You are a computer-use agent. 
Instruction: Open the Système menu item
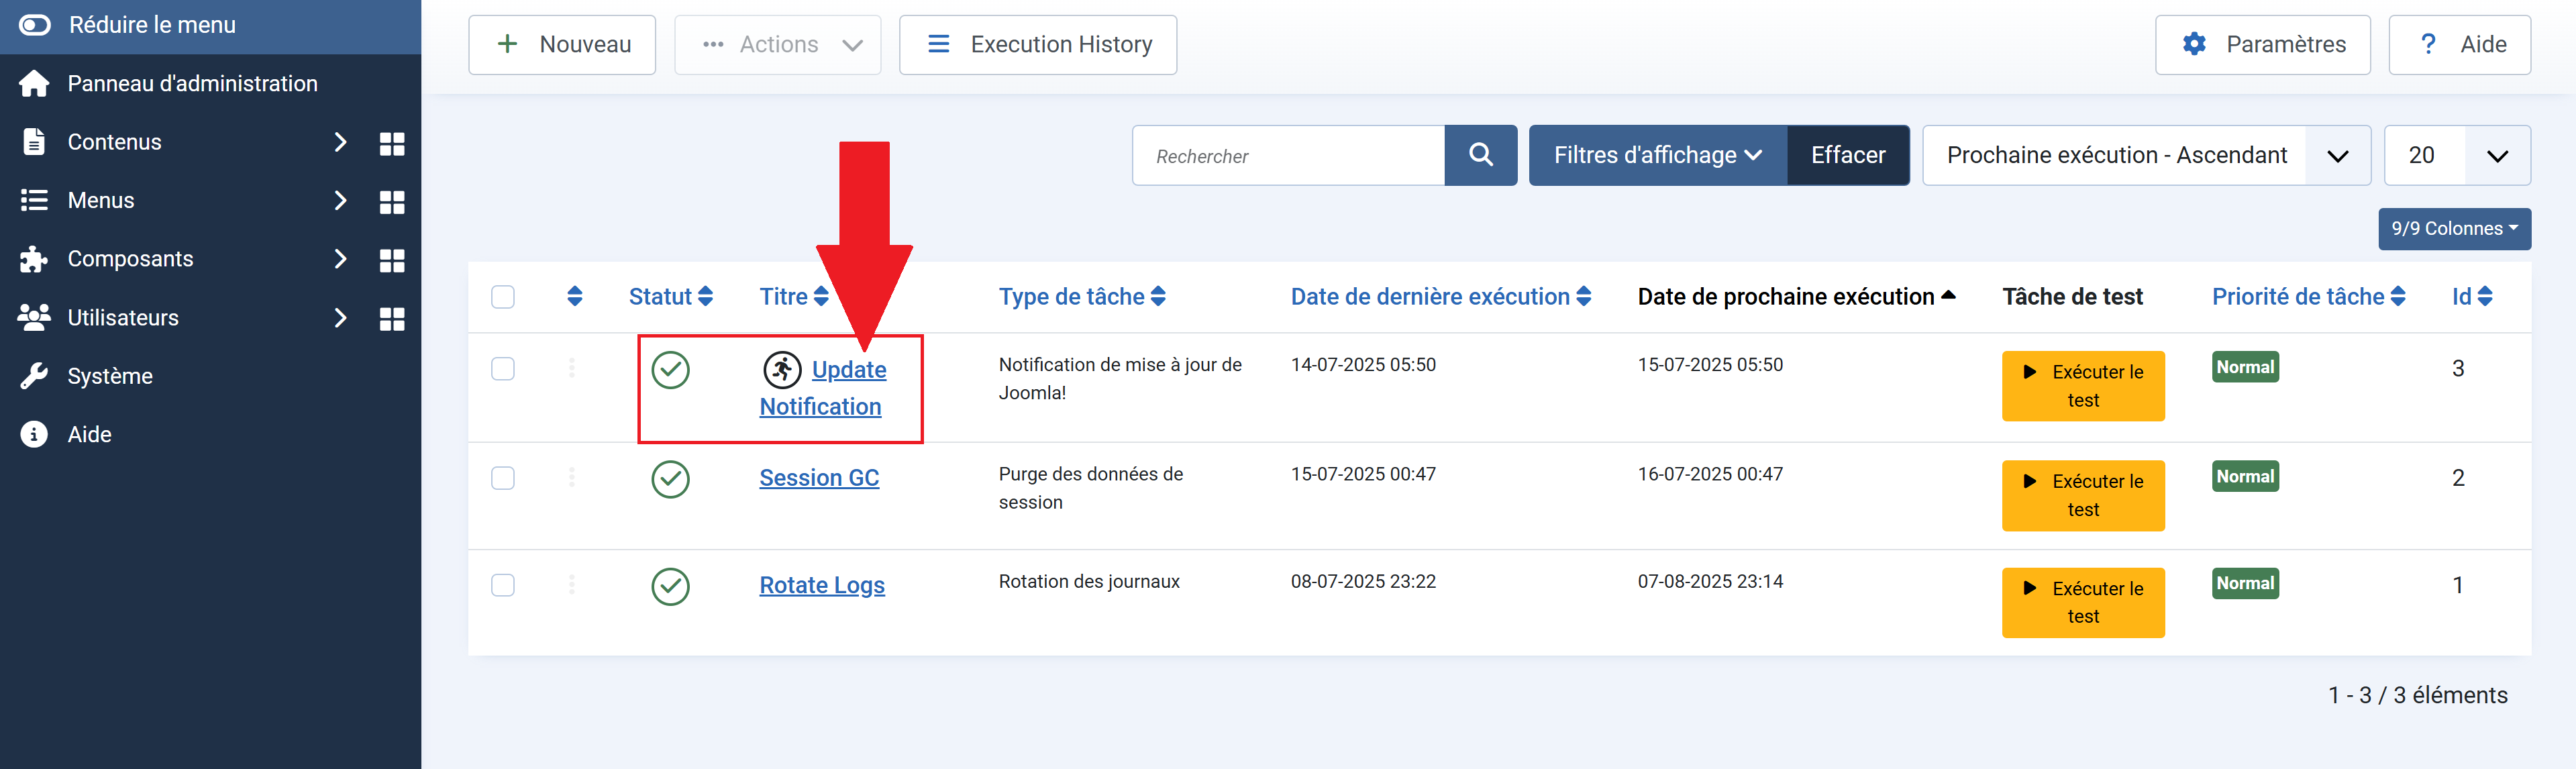pyautogui.click(x=110, y=376)
